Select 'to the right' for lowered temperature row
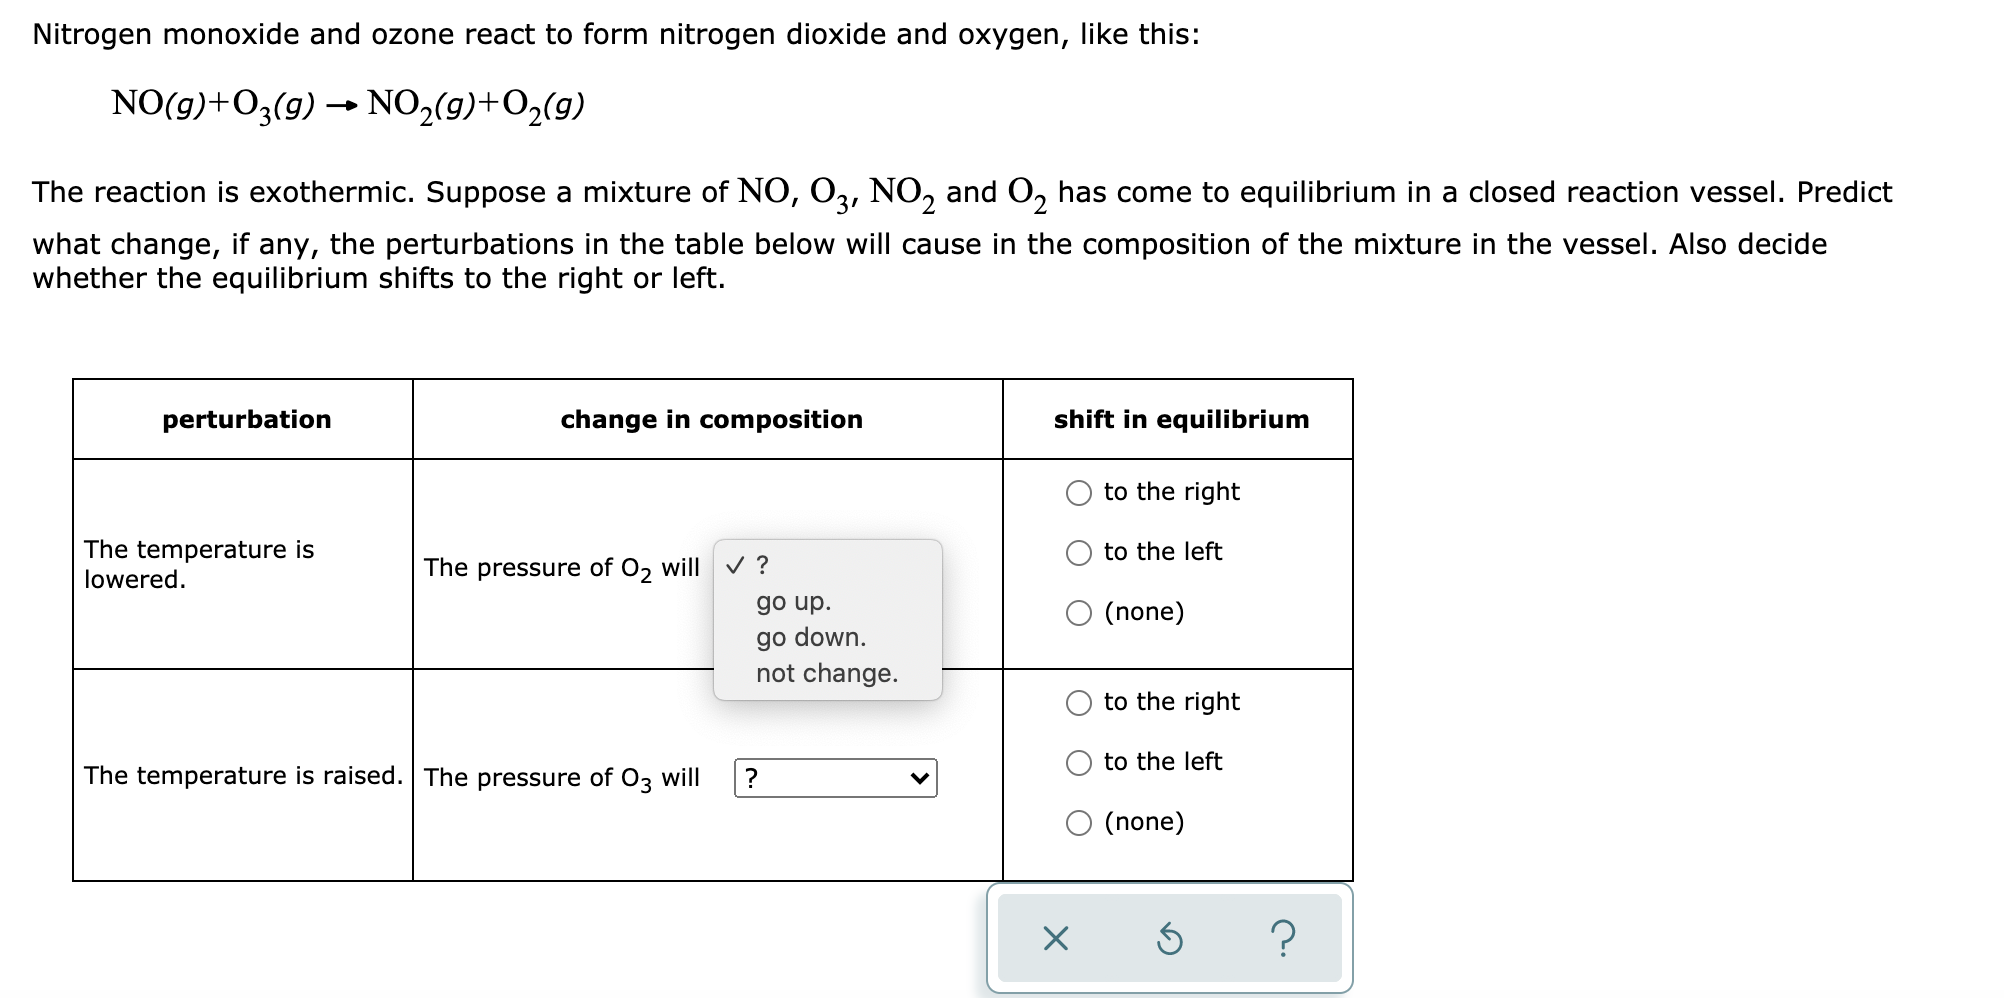The height and width of the screenshot is (998, 2004). coord(1078,491)
